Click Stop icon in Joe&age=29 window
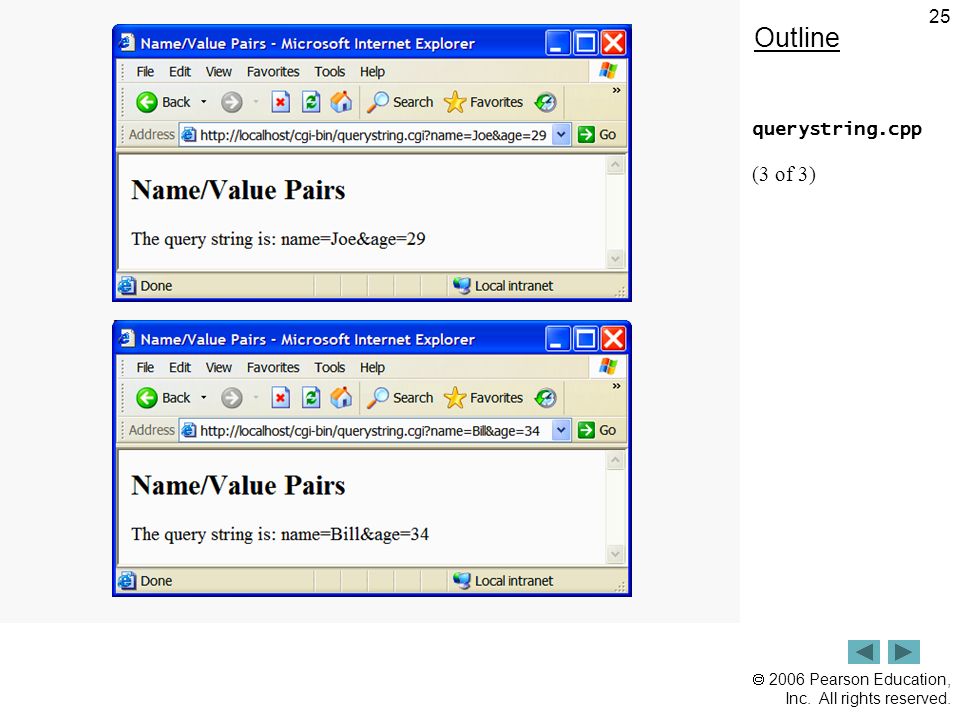 pos(280,102)
